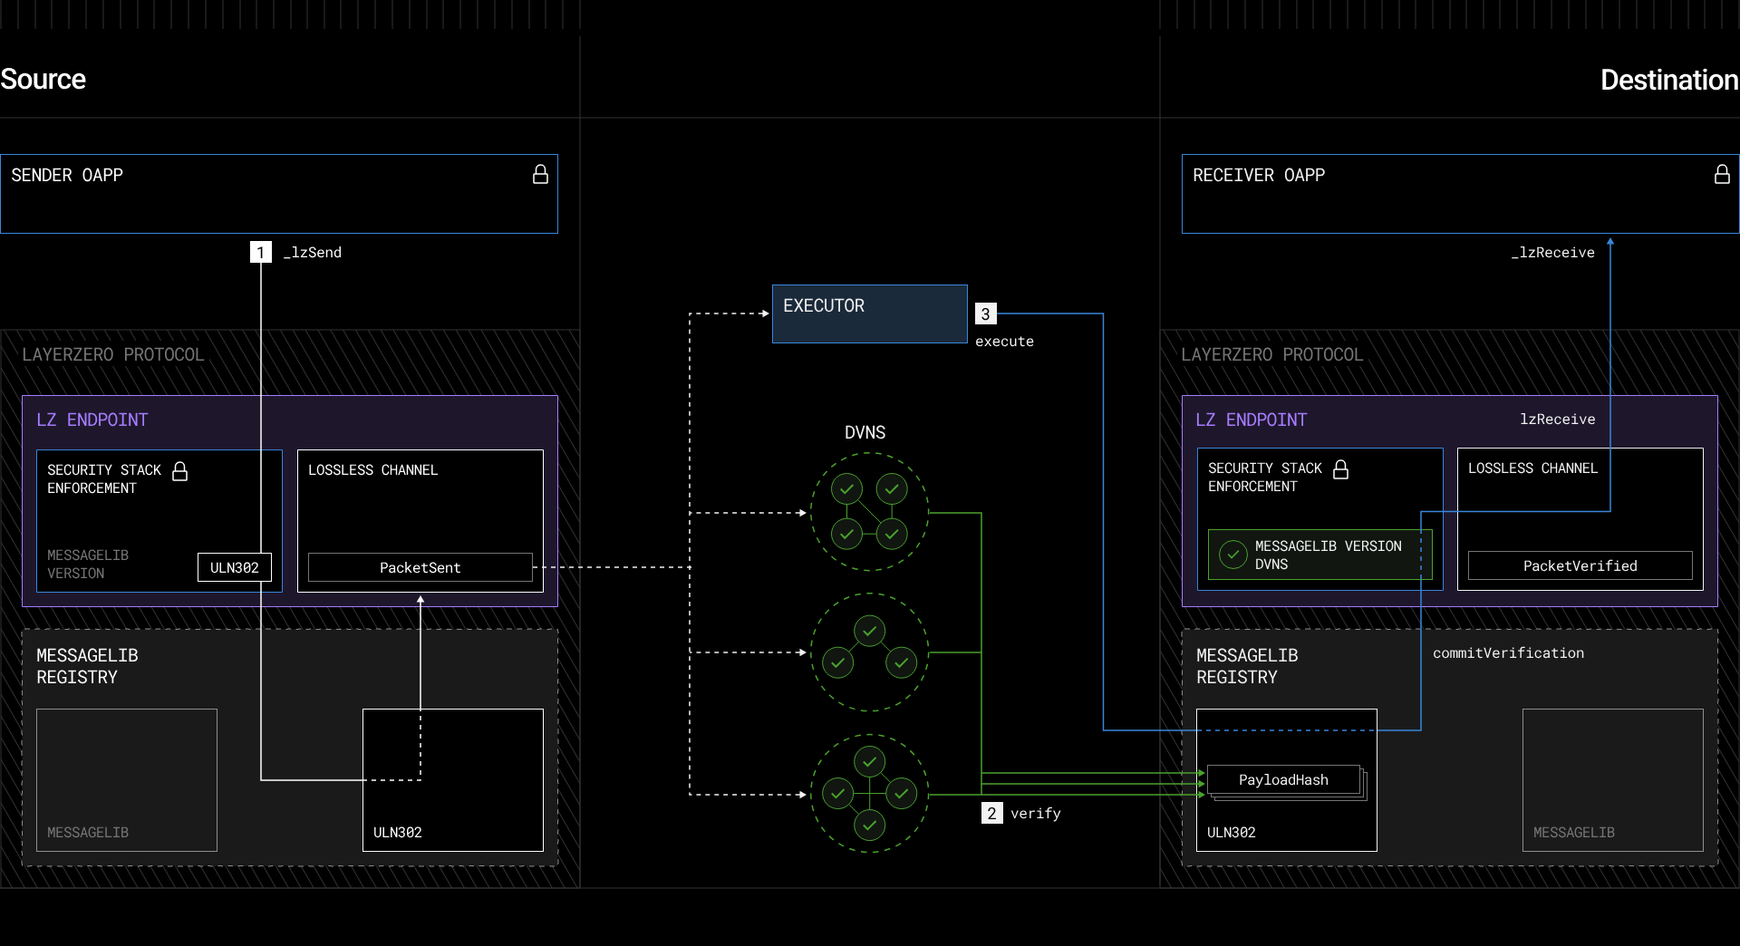The width and height of the screenshot is (1740, 946).
Task: Click the lock icon on RECEIVER OAPP
Action: (1723, 174)
